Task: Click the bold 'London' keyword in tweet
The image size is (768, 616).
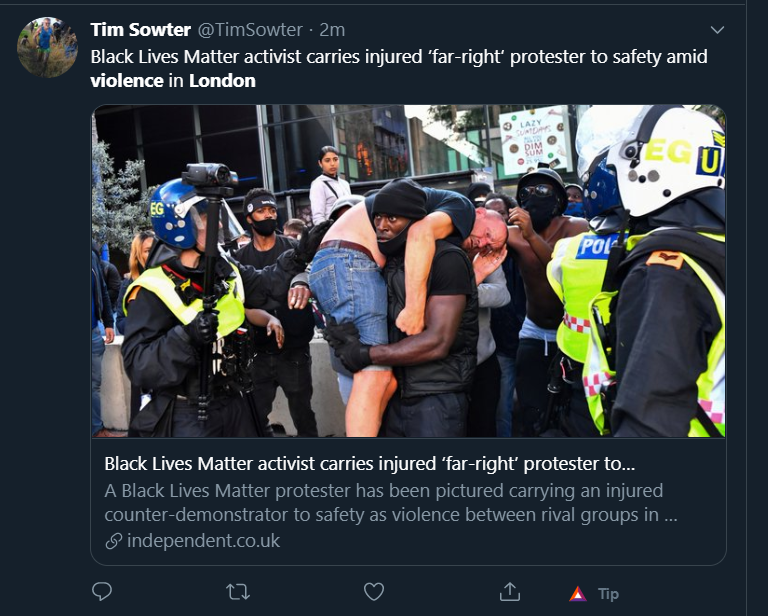Action: (x=222, y=81)
